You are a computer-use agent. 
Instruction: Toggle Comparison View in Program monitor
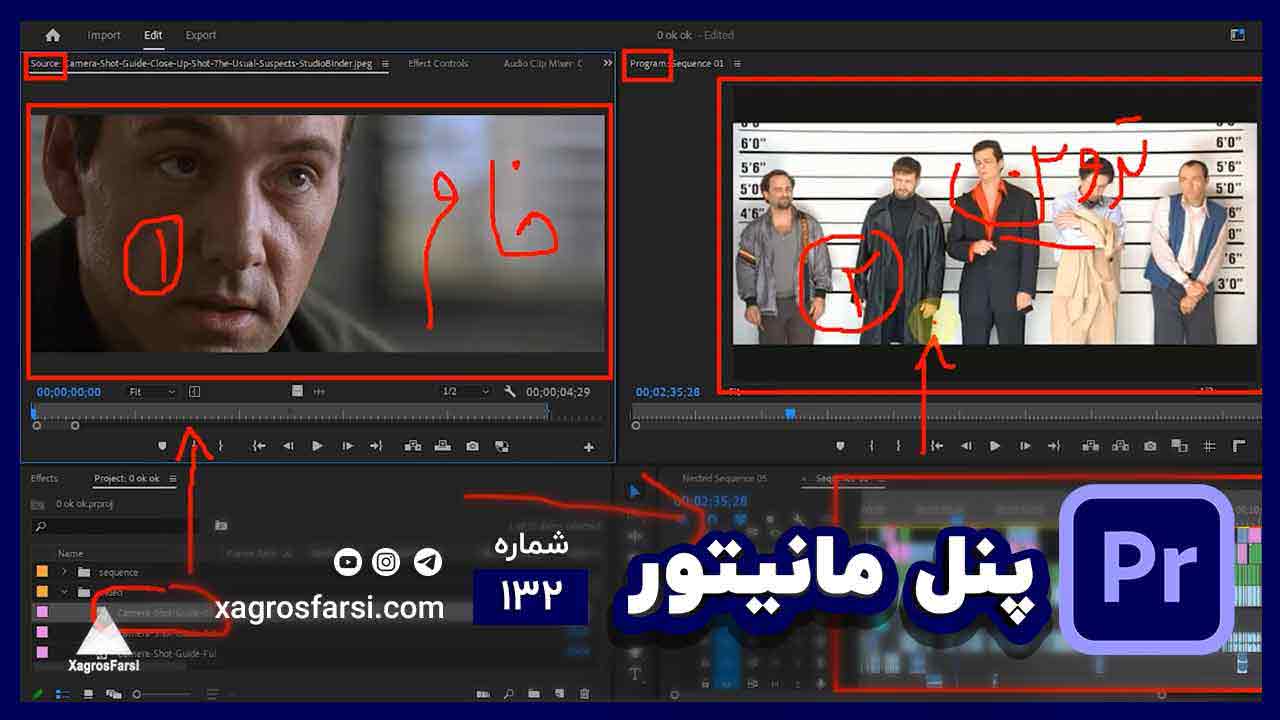[x=1179, y=446]
